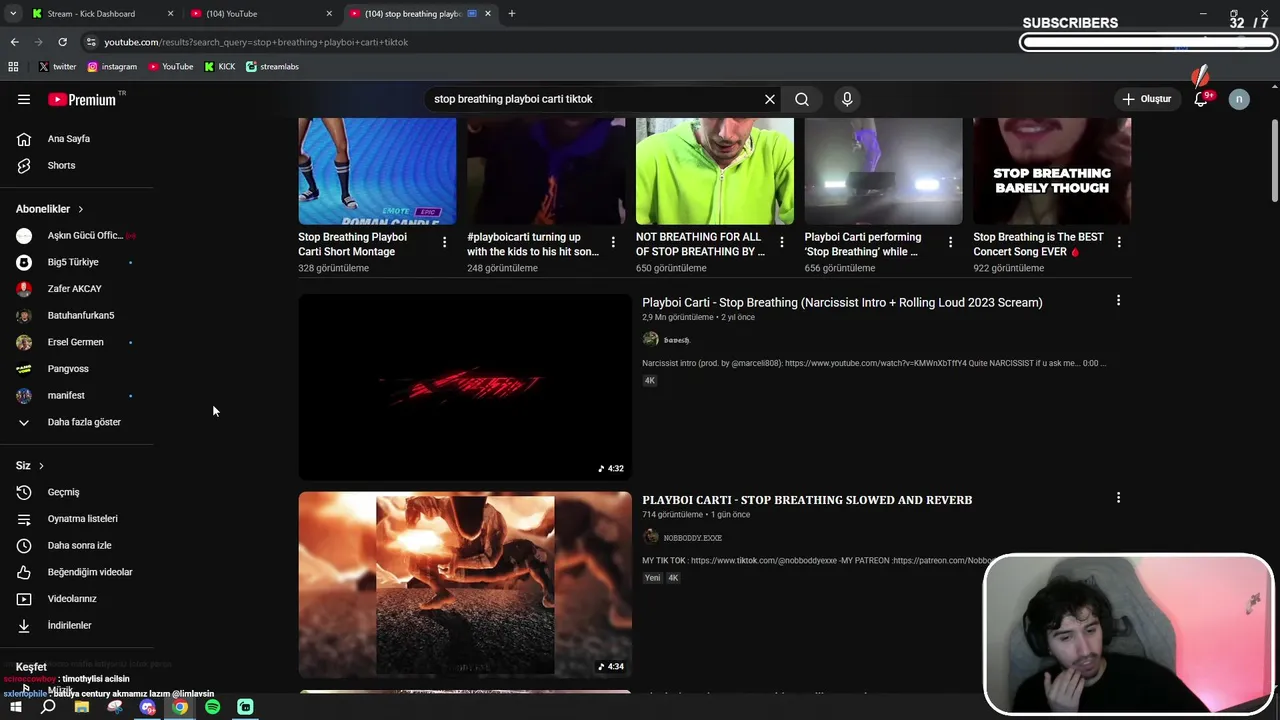Open the notifications bell
The height and width of the screenshot is (720, 1280).
[1201, 99]
